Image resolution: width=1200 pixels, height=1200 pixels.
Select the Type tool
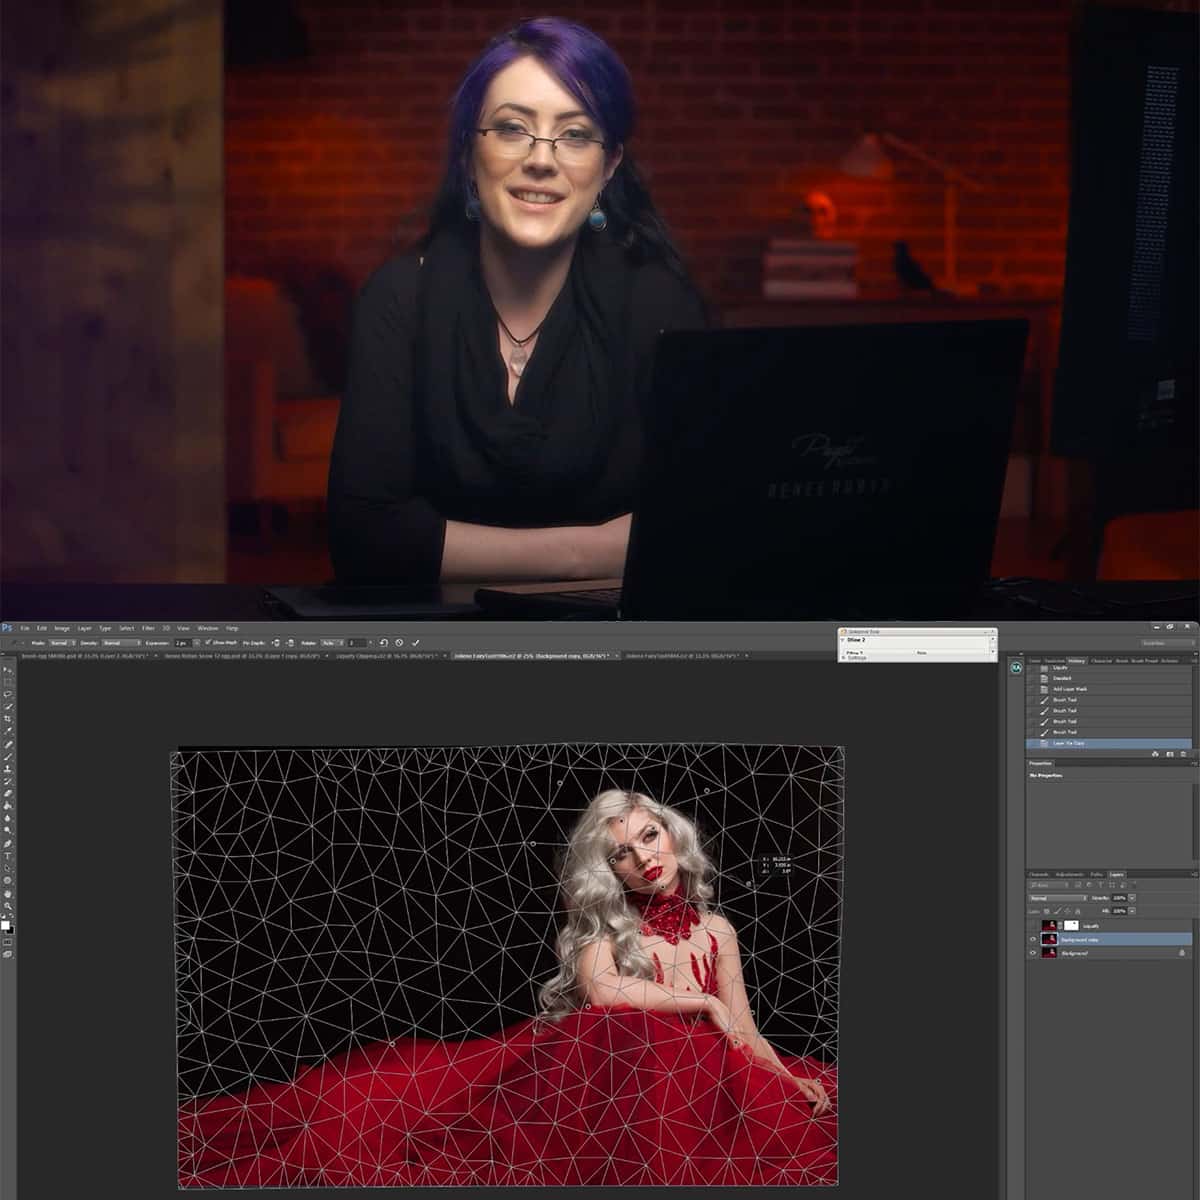(x=8, y=855)
